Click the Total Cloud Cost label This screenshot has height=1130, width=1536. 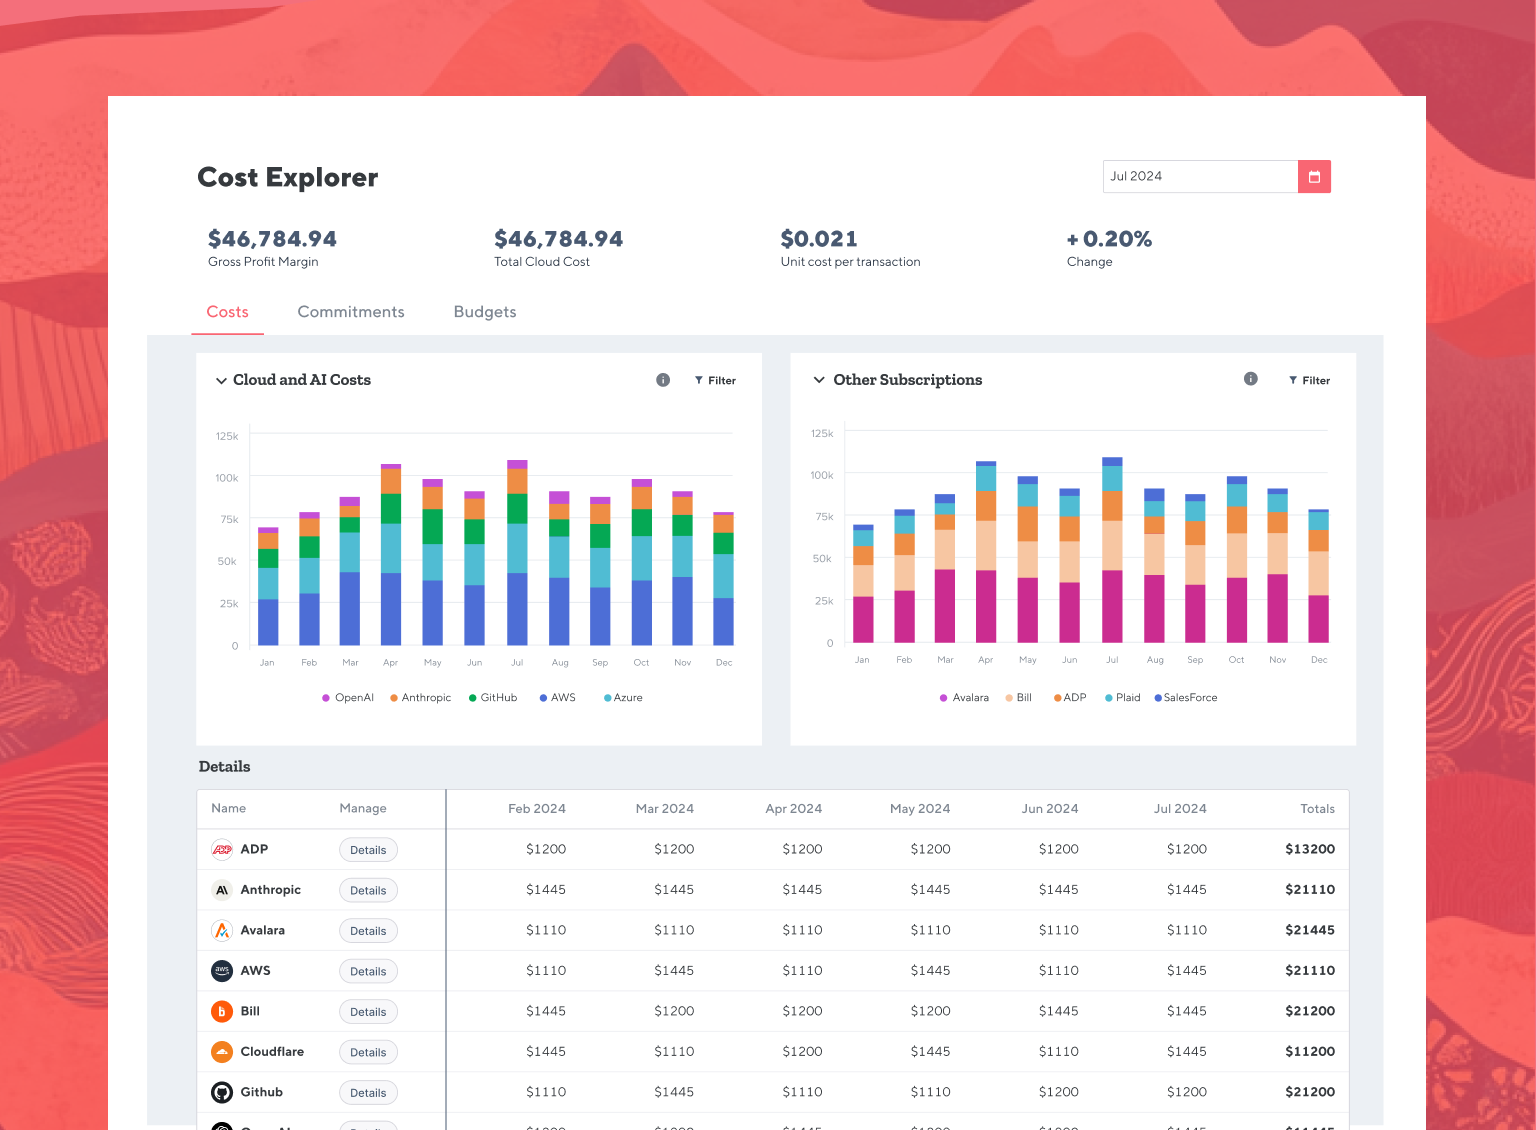coord(542,262)
